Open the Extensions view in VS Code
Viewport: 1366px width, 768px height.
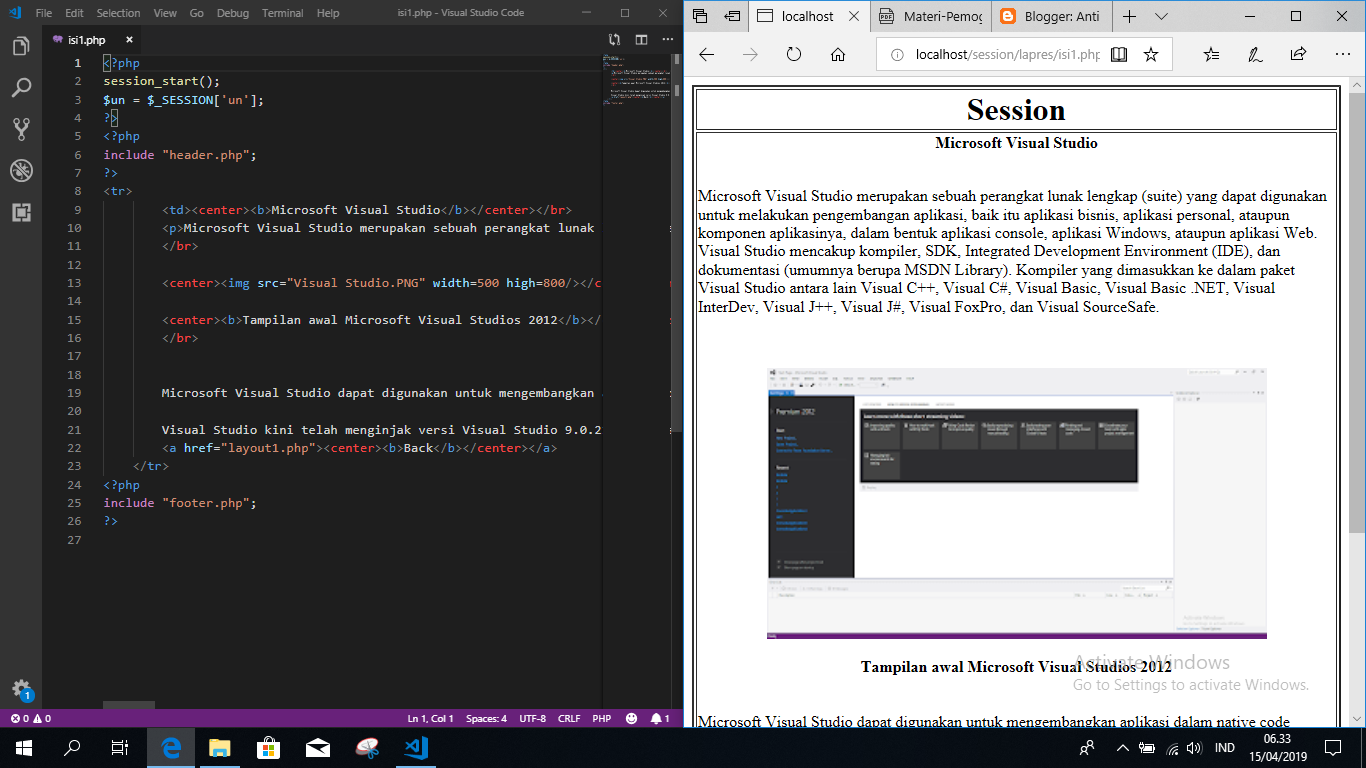coord(21,212)
